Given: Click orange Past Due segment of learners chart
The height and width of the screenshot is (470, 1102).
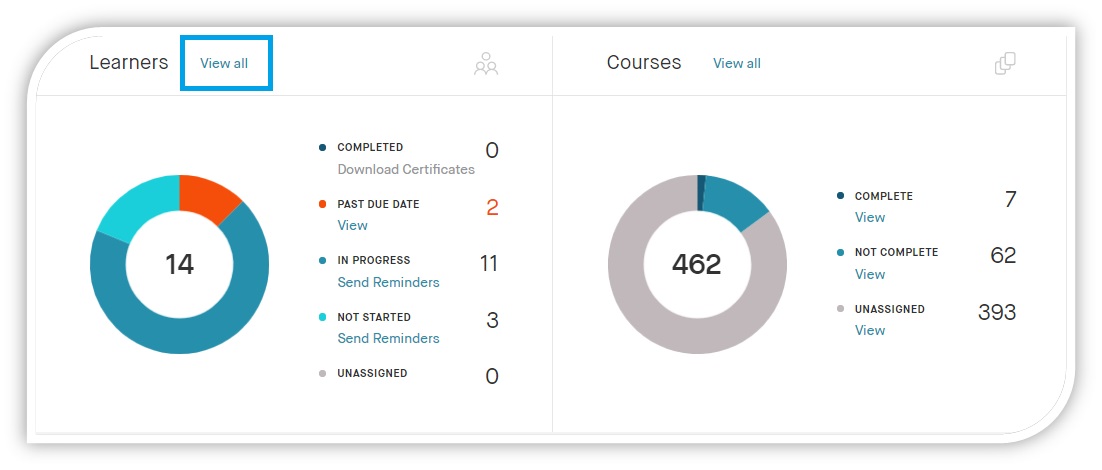Looking at the screenshot, I should [x=206, y=196].
